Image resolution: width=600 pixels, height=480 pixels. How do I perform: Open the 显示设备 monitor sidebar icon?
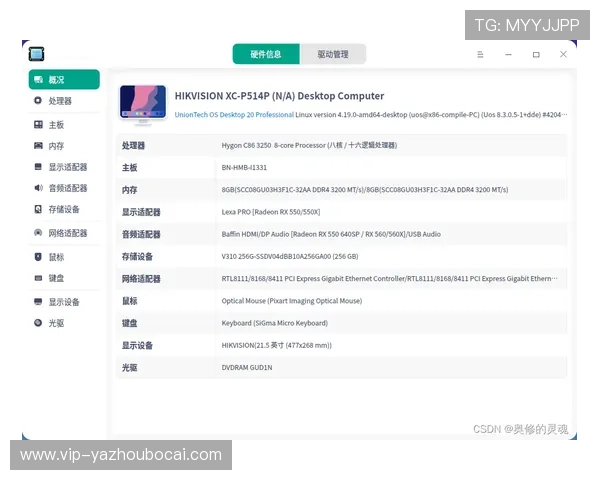38,302
